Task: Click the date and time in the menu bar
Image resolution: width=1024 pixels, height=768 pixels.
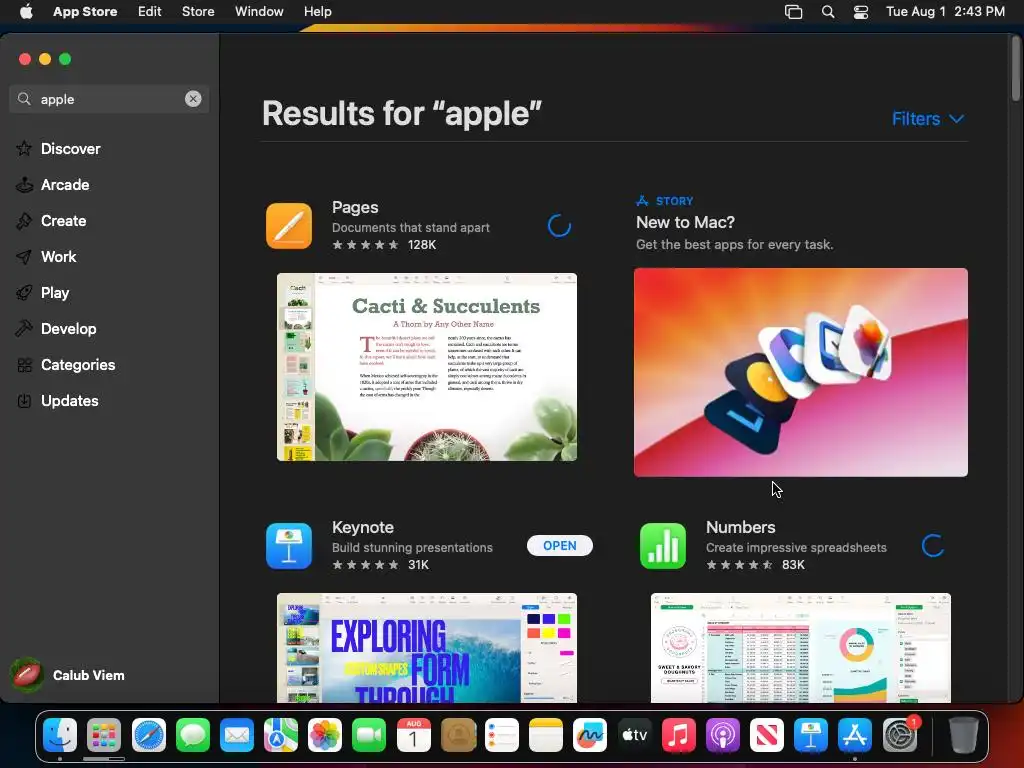Action: pyautogui.click(x=945, y=11)
